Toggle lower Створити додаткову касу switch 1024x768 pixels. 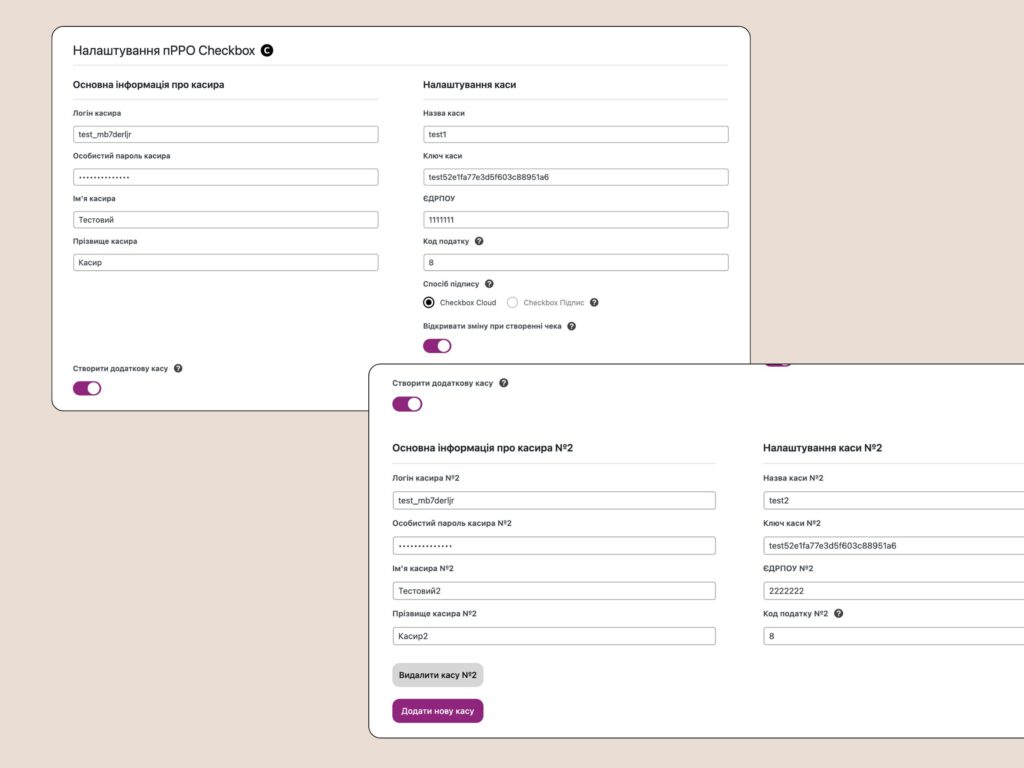[x=407, y=404]
